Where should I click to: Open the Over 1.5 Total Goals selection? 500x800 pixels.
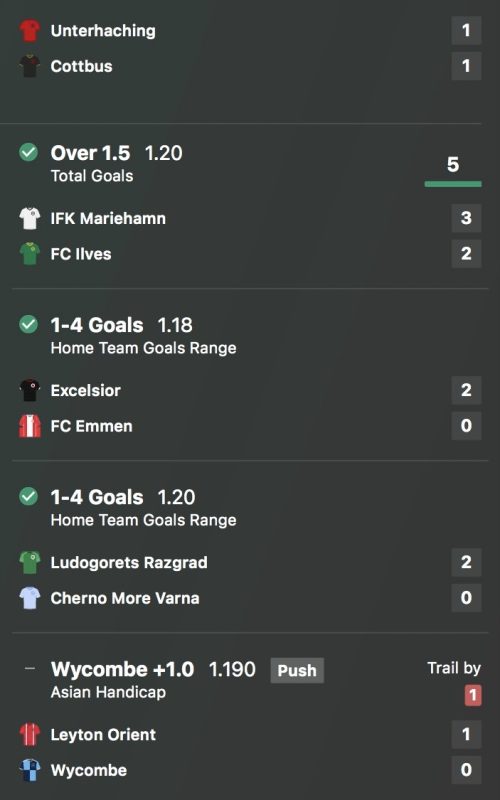(116, 162)
